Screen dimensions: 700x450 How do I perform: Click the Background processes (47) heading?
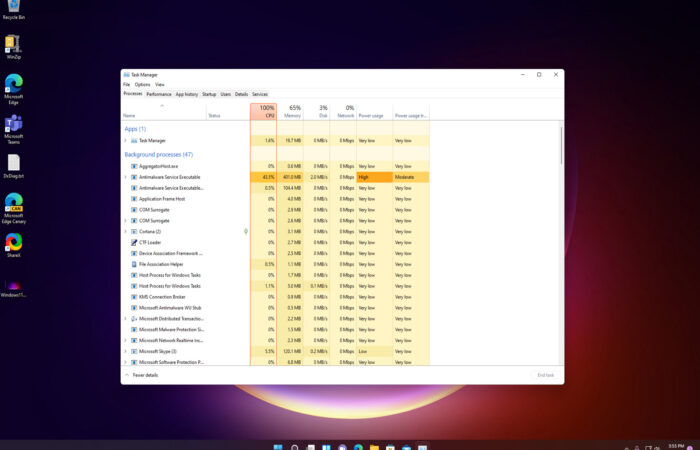click(x=159, y=154)
